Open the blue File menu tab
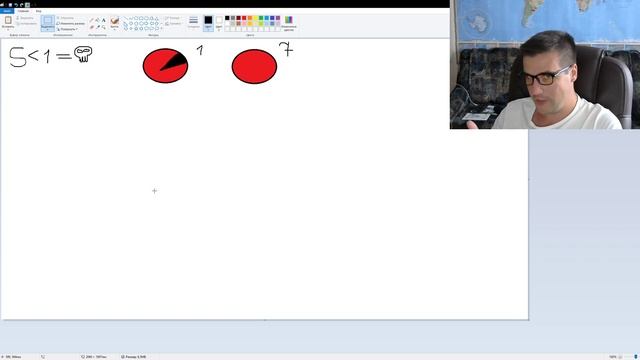This screenshot has width=640, height=360. (x=7, y=11)
